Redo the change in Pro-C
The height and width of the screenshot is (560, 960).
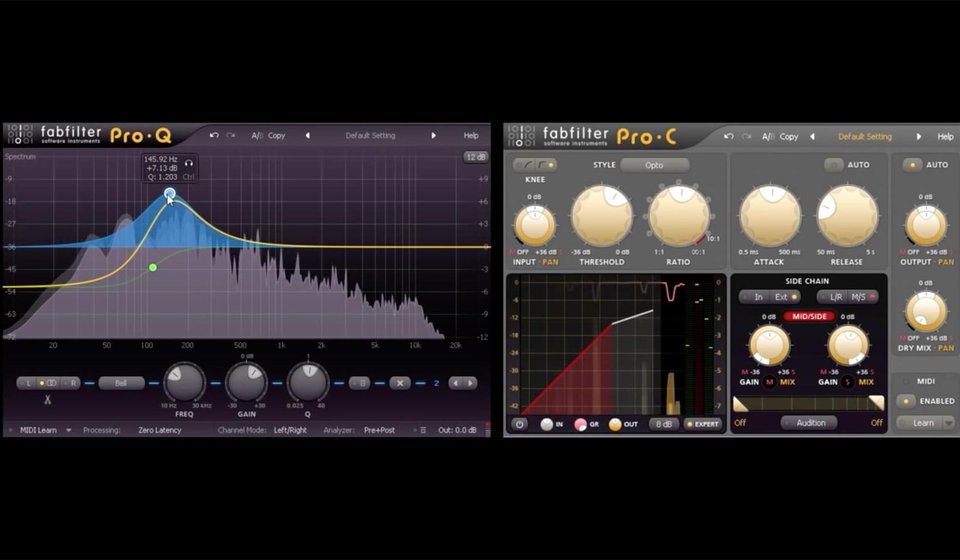tap(746, 136)
